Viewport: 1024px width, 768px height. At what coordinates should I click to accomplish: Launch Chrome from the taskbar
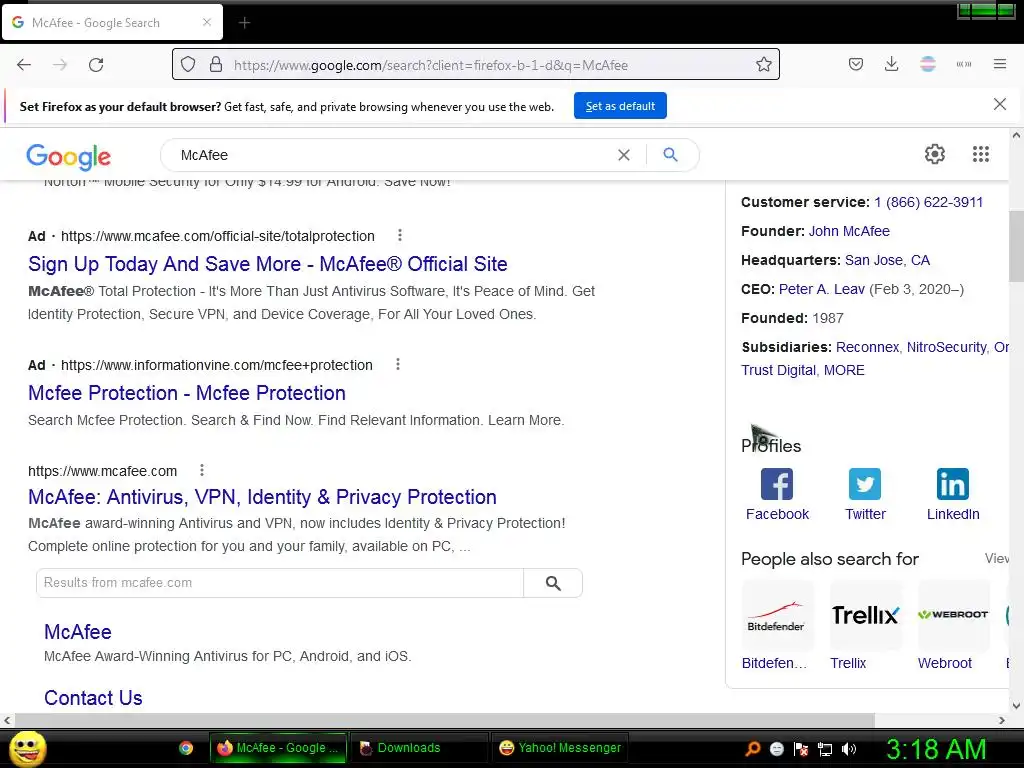coord(186,748)
